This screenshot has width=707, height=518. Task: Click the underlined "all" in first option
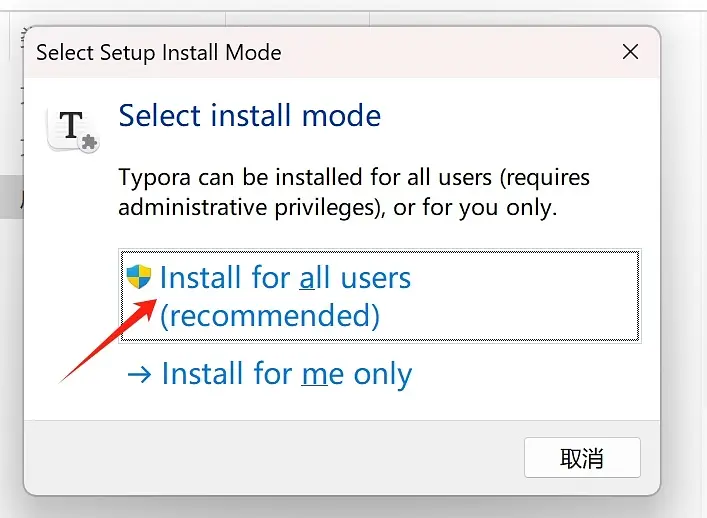pos(314,277)
